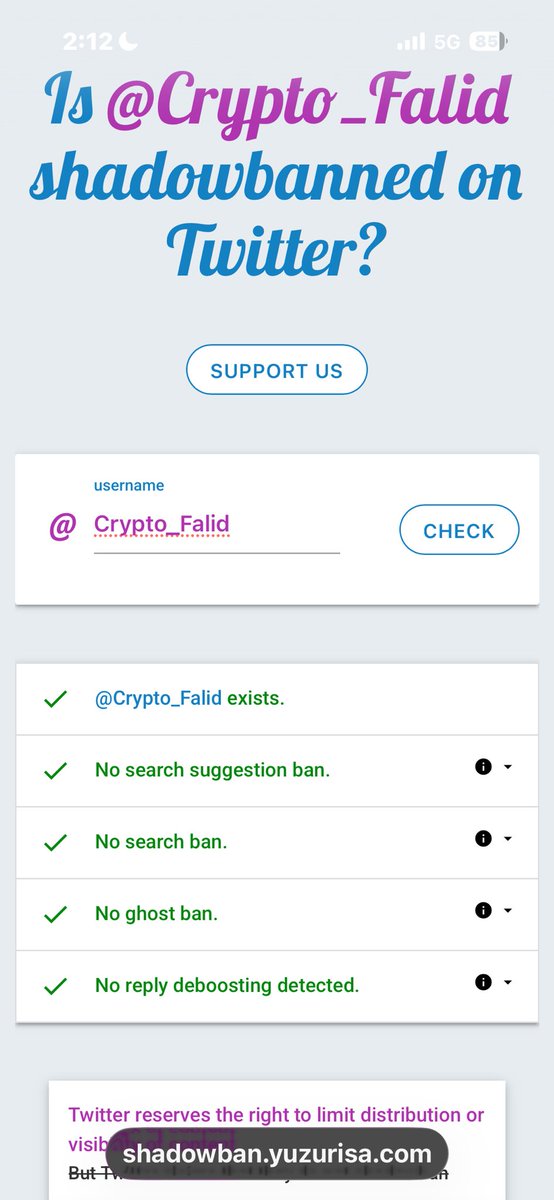554x1200 pixels.
Task: Tap the shadowban.yuzurisa.com URL bar
Action: point(277,1154)
